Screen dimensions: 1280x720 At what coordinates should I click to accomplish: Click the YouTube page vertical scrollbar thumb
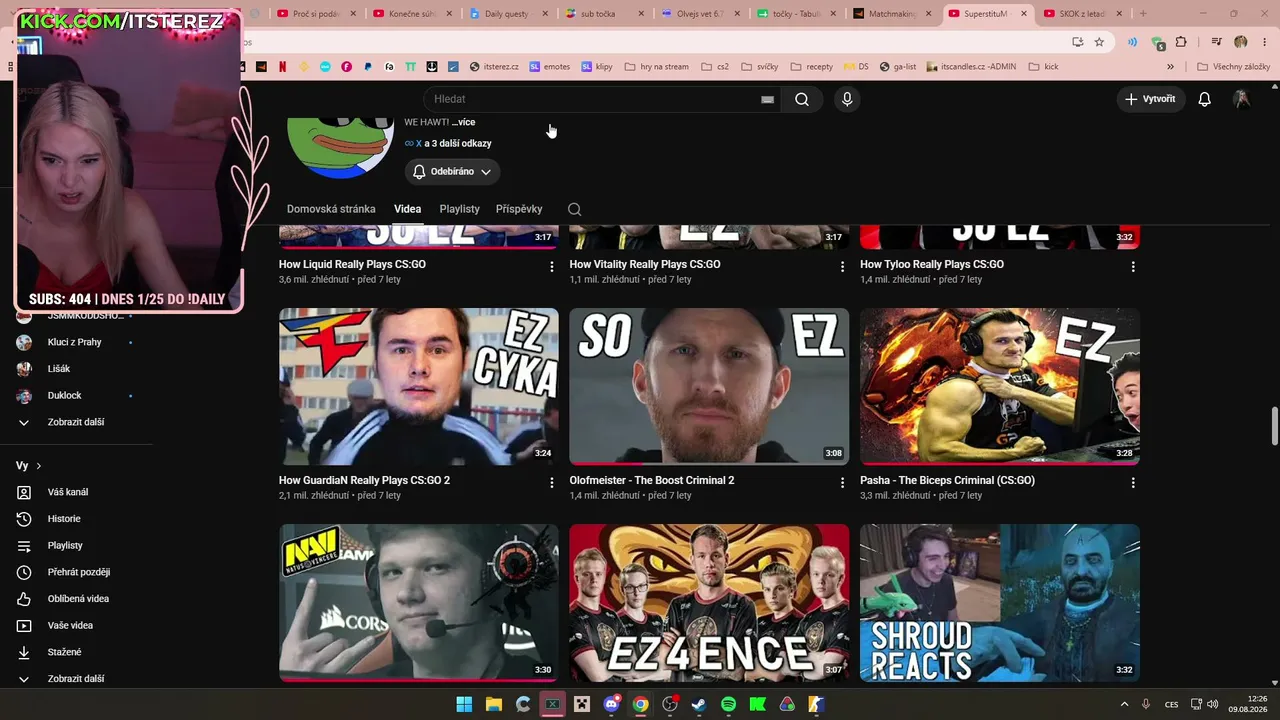pos(1275,426)
